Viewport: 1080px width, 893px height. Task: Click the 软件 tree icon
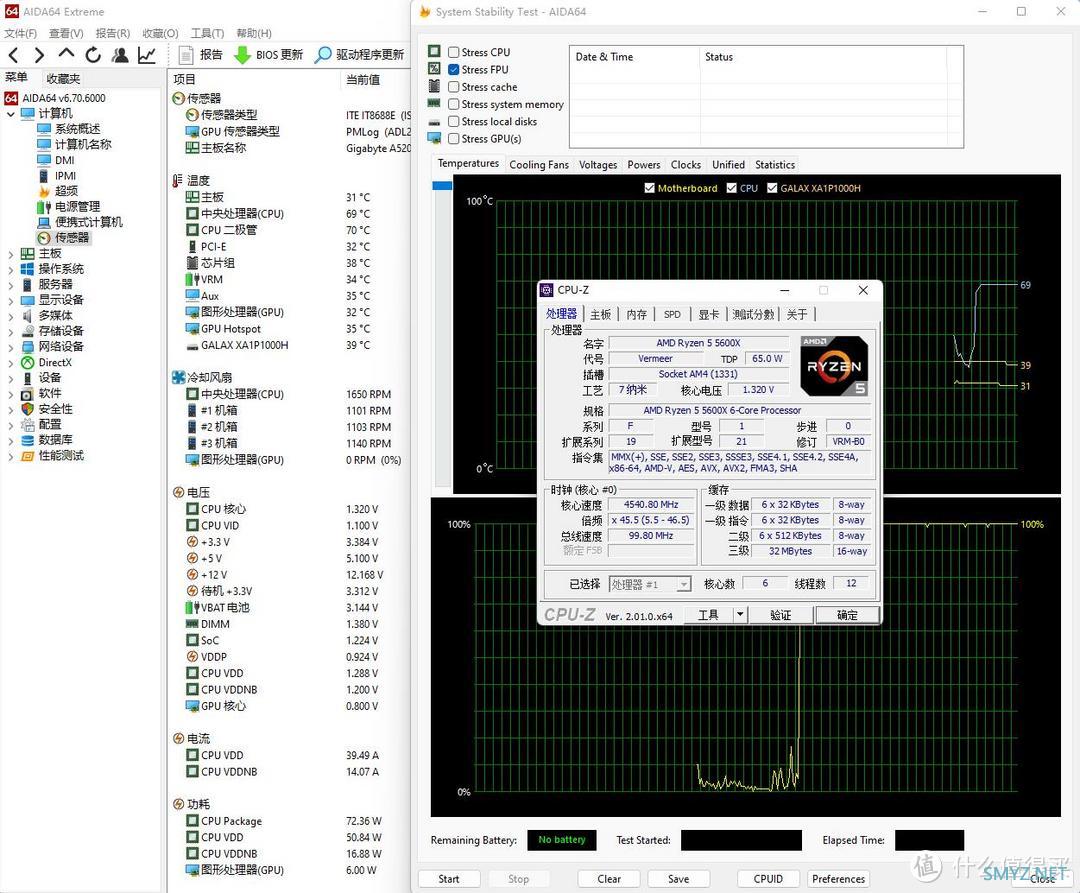click(x=28, y=394)
